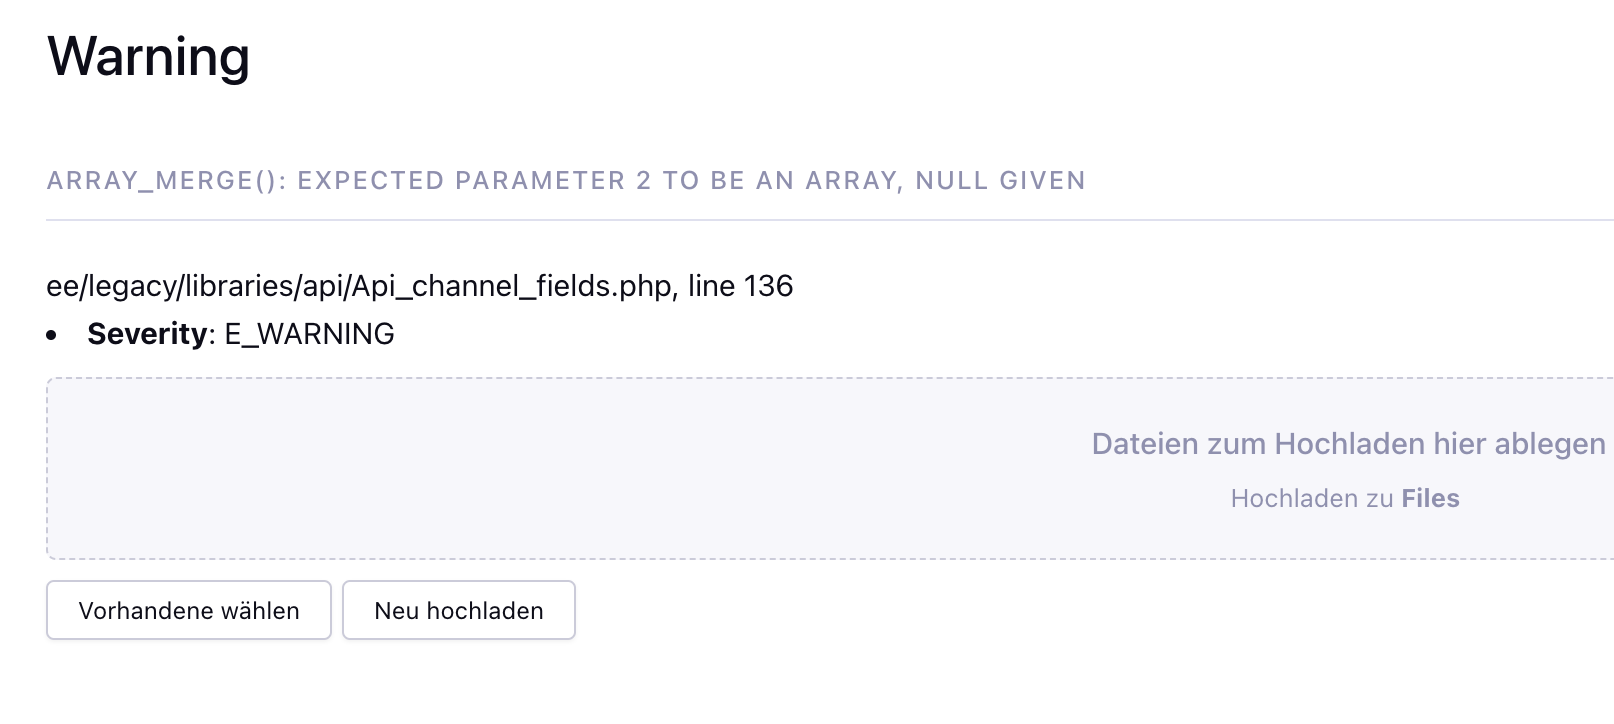
Task: Click the bullet next to Severity
Action: (53, 333)
